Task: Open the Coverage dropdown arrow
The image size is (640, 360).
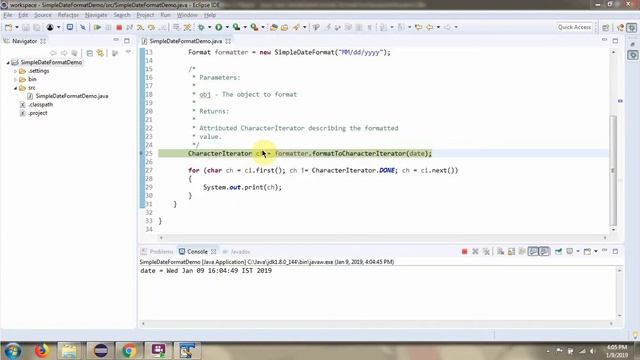Action: pos(245,27)
